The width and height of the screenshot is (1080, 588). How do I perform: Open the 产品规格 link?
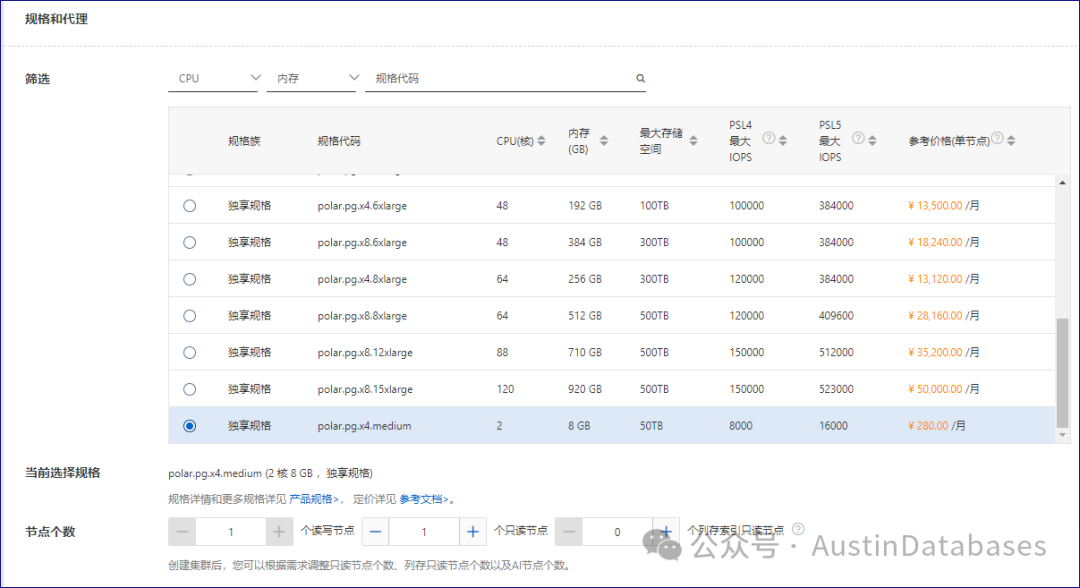(314, 499)
